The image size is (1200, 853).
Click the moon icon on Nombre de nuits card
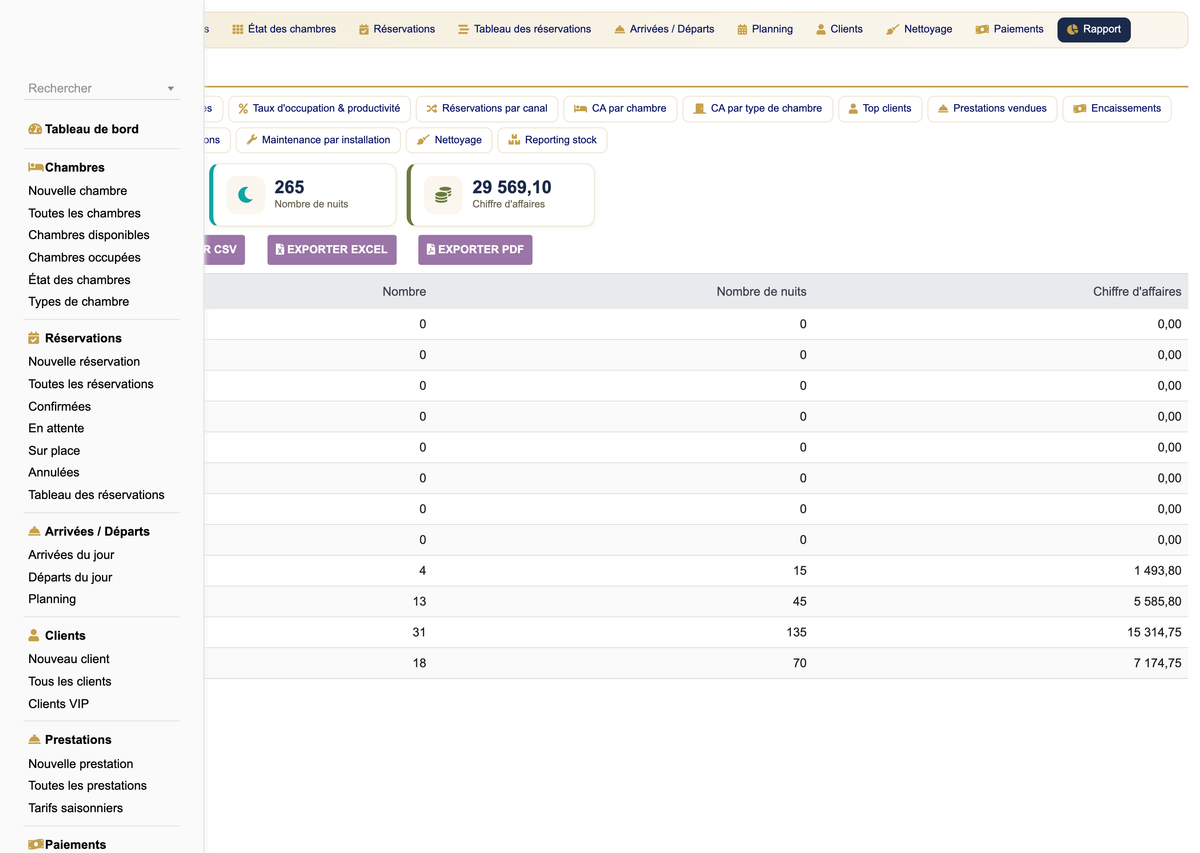click(246, 195)
